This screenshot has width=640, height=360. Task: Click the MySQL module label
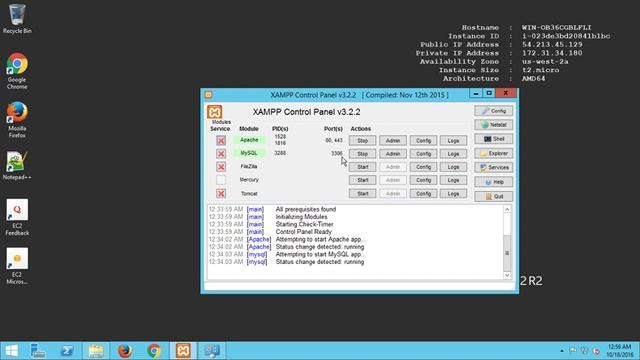pyautogui.click(x=249, y=153)
